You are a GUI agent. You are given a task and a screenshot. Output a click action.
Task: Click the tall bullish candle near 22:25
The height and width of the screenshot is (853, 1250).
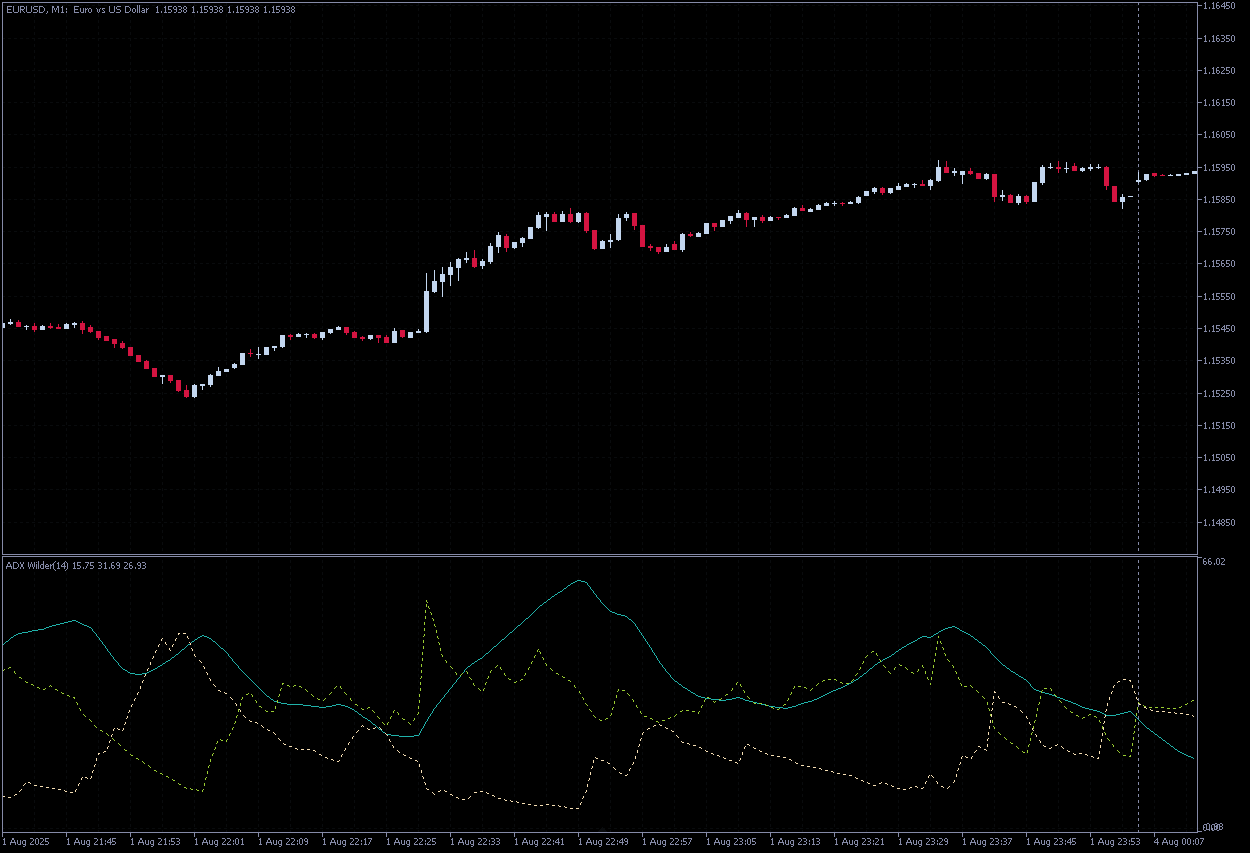(x=427, y=310)
